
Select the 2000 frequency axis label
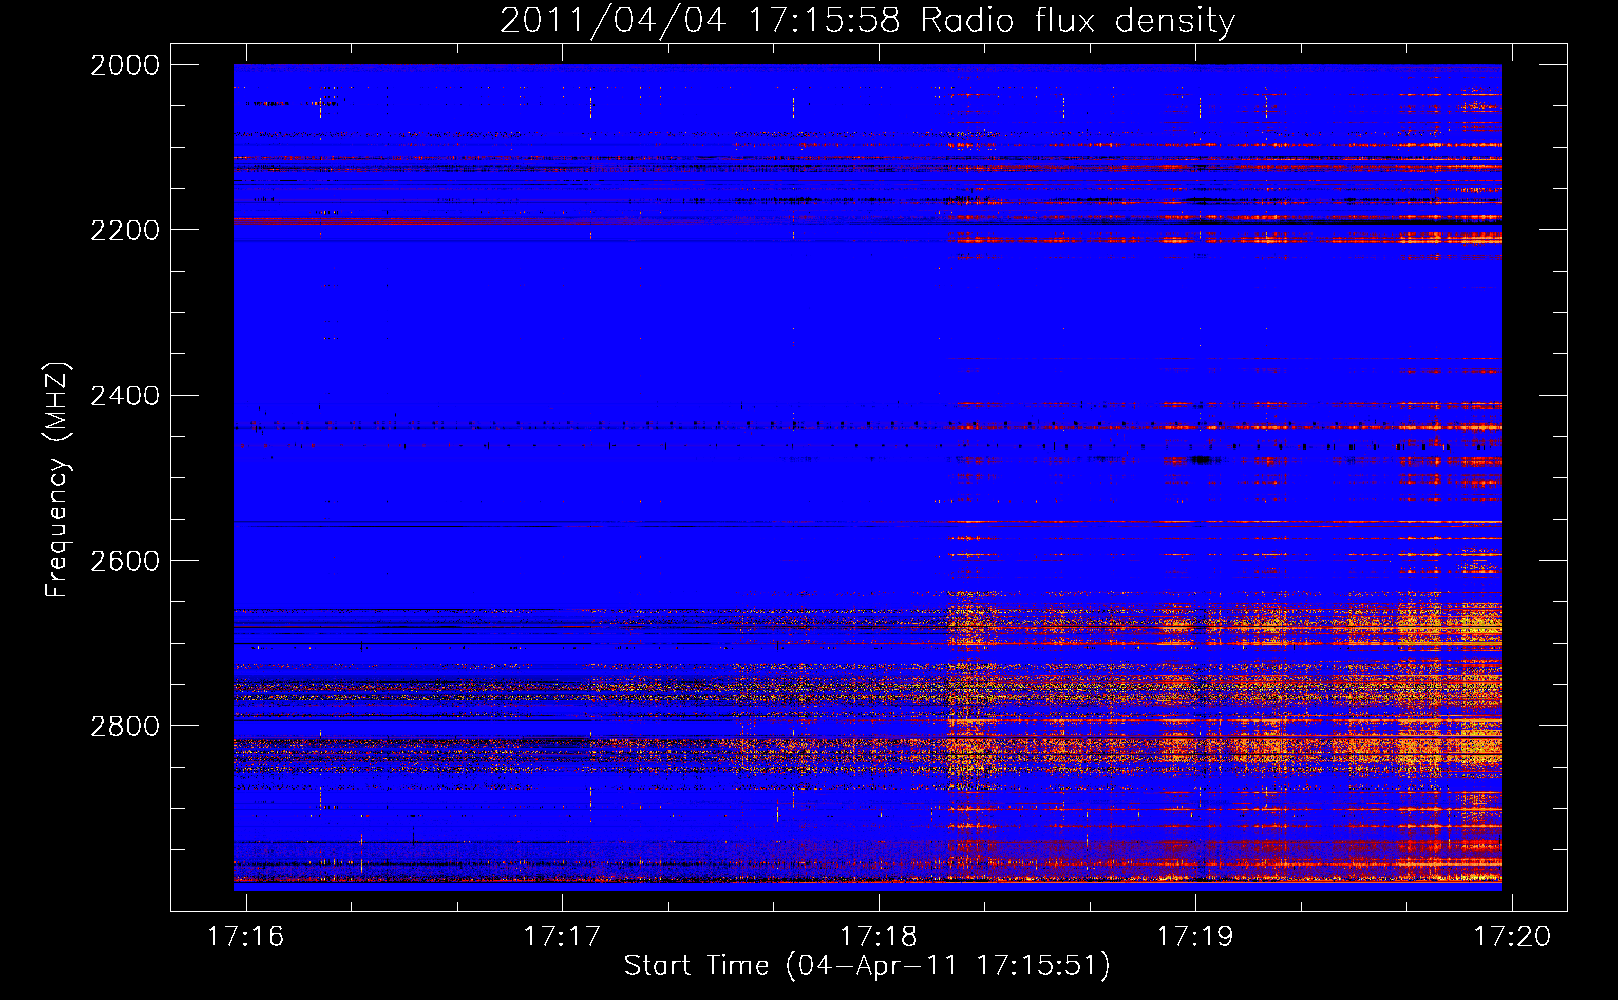pos(125,65)
